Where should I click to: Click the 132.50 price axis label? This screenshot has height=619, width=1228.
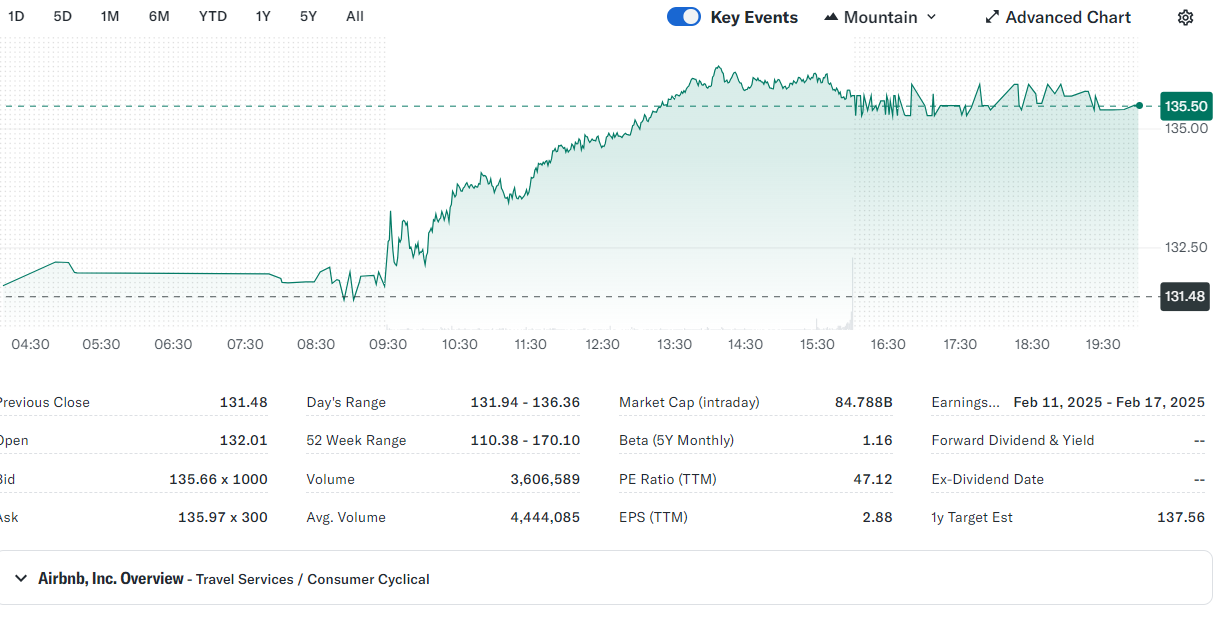pos(1186,247)
